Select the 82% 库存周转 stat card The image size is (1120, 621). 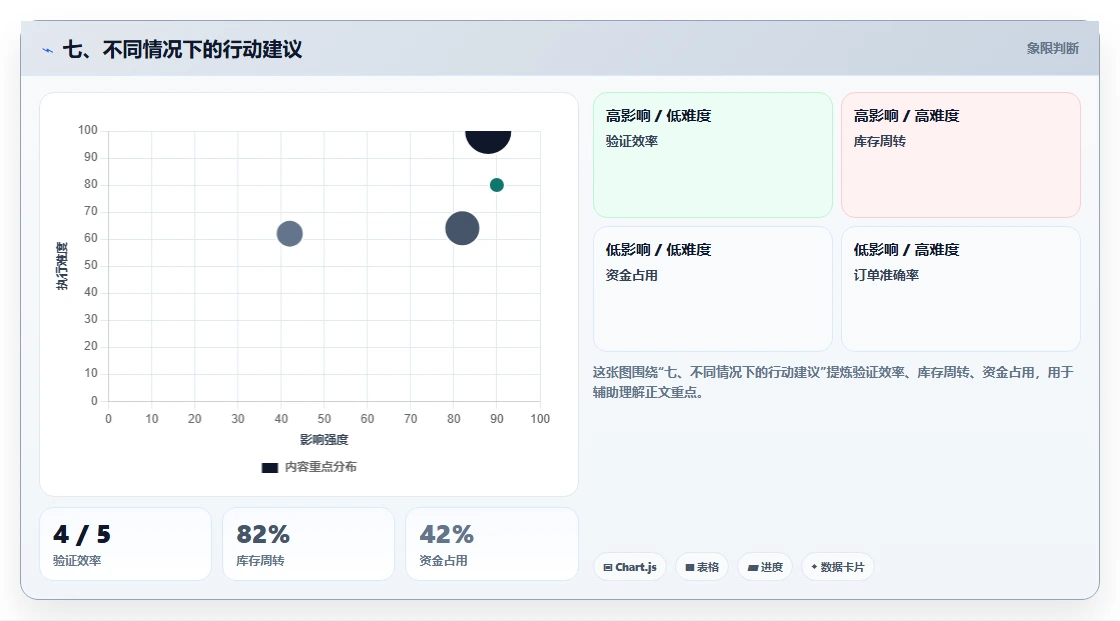tap(309, 544)
